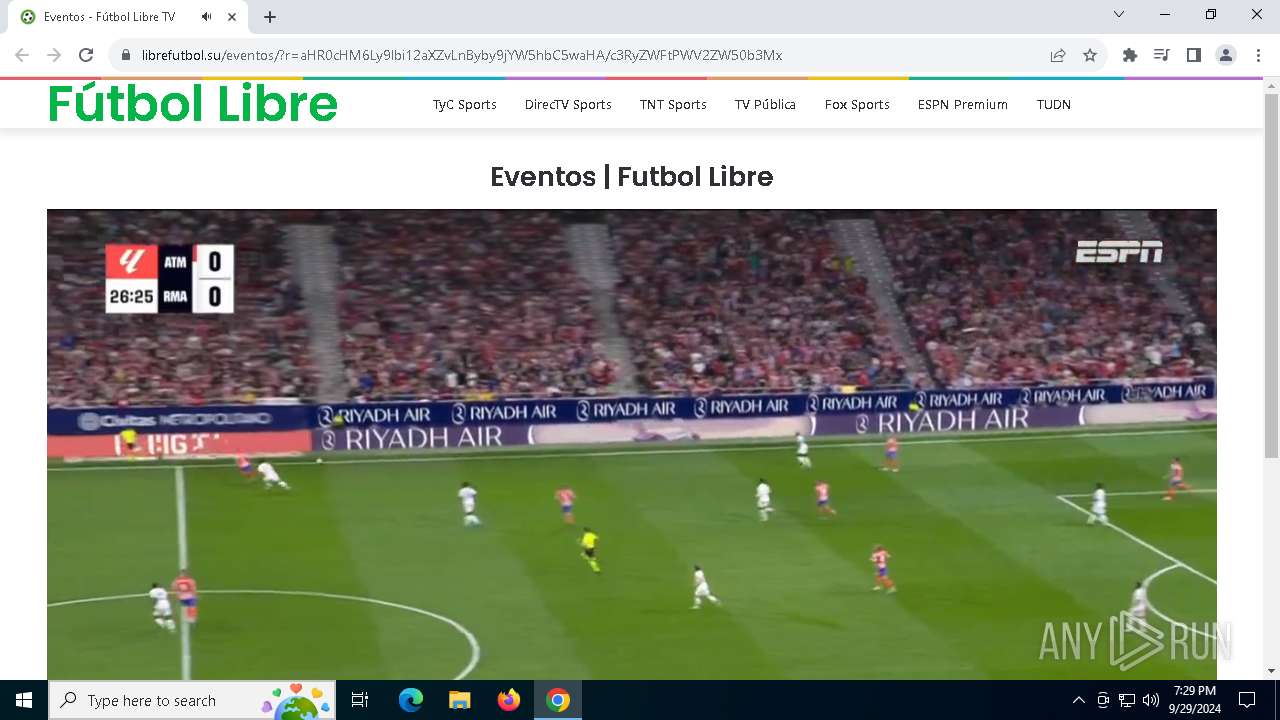Mute the tab audio speaker icon

pos(206,17)
